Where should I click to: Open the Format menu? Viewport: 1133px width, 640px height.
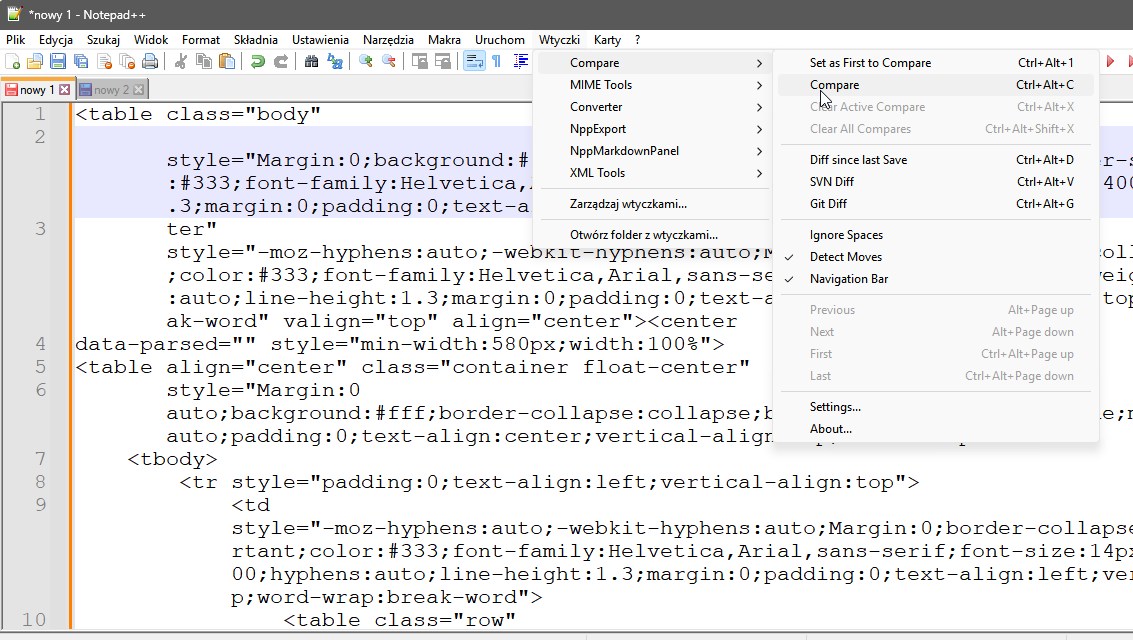click(201, 40)
